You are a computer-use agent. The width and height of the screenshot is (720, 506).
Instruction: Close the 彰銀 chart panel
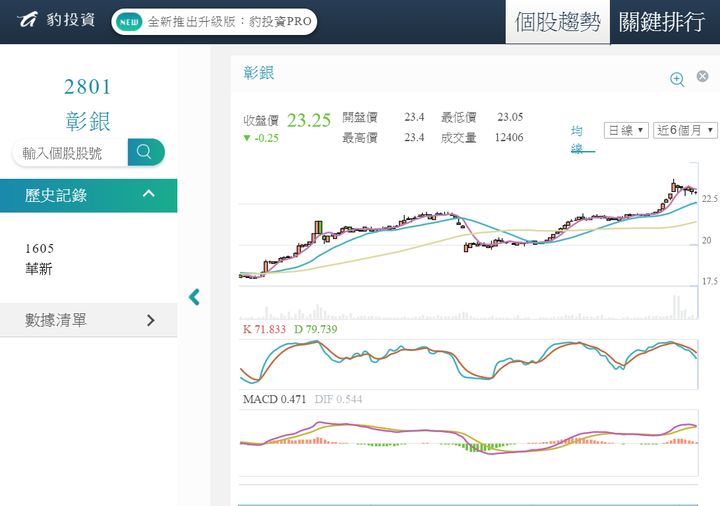tap(702, 76)
